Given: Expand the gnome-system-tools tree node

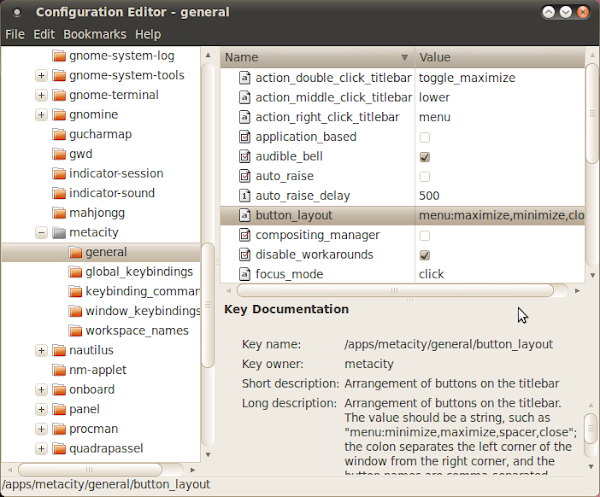Looking at the screenshot, I should tap(41, 75).
